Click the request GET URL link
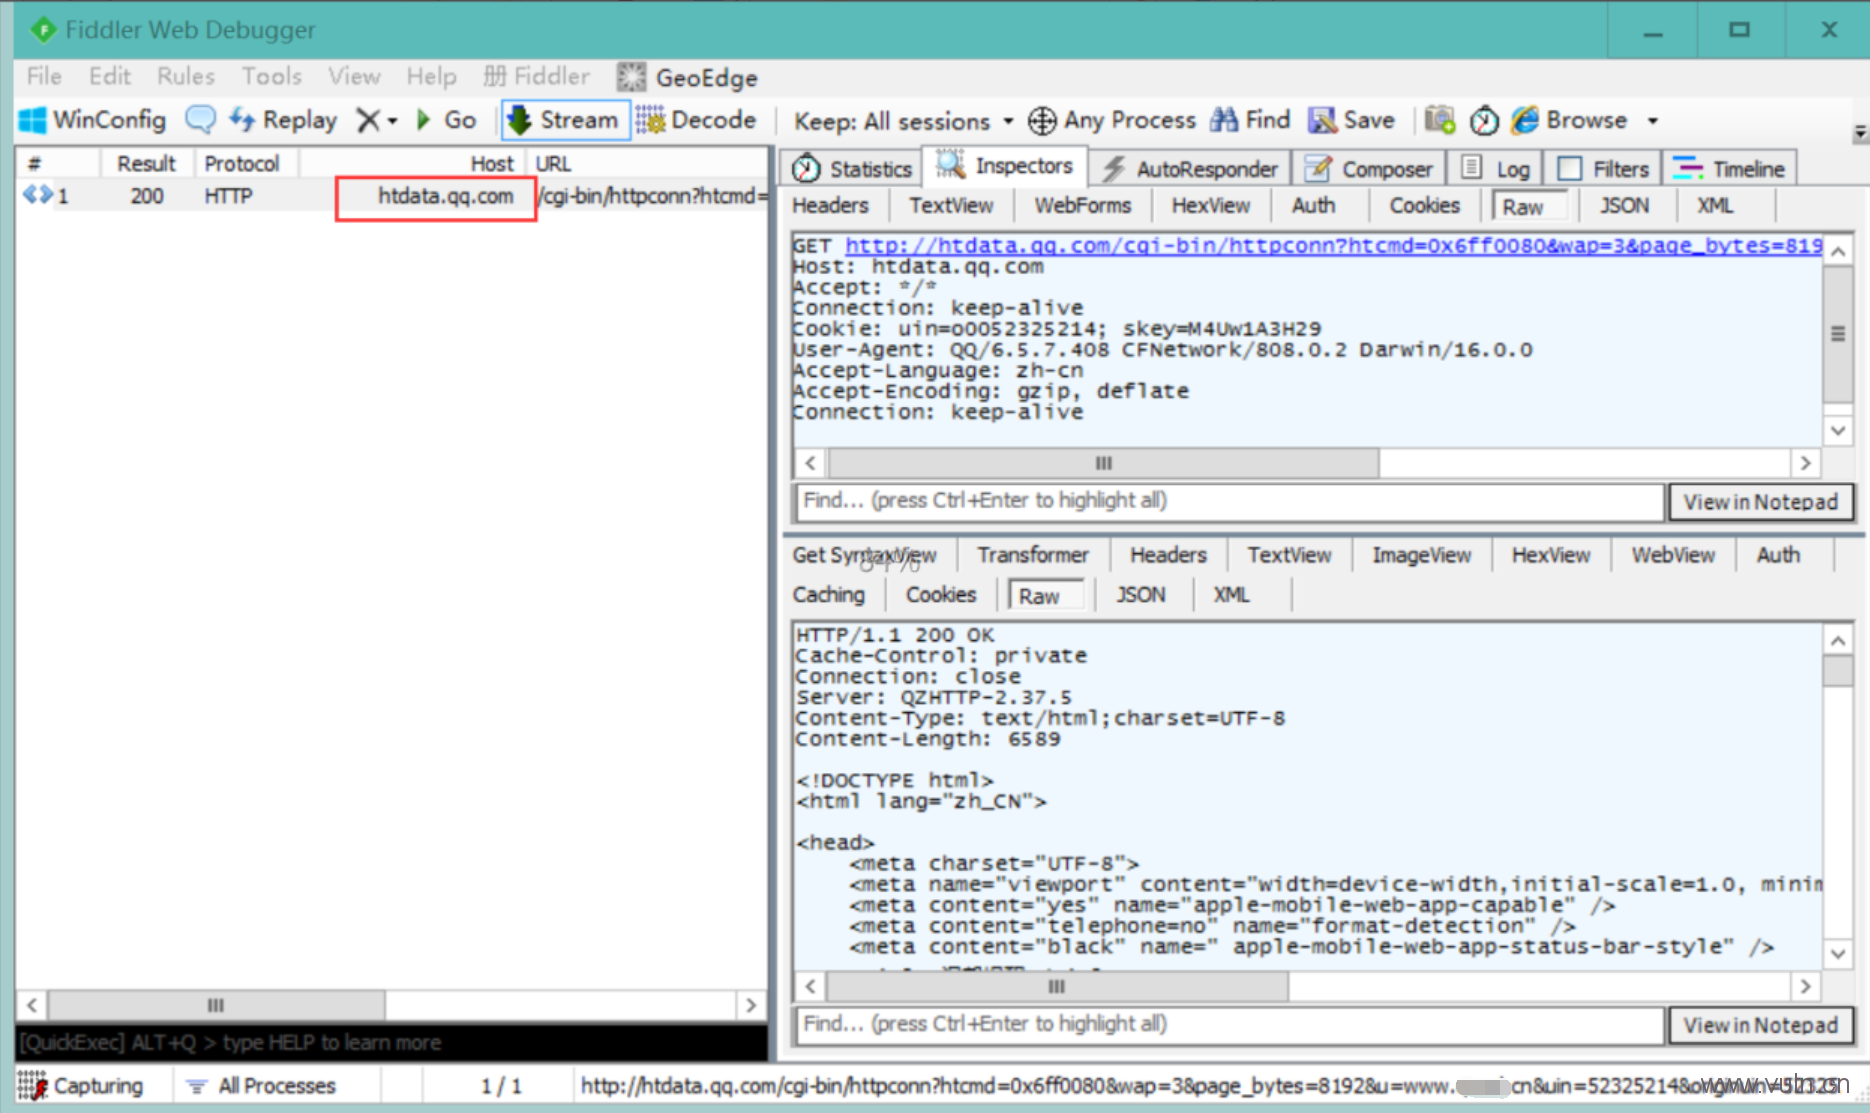 [1333, 245]
